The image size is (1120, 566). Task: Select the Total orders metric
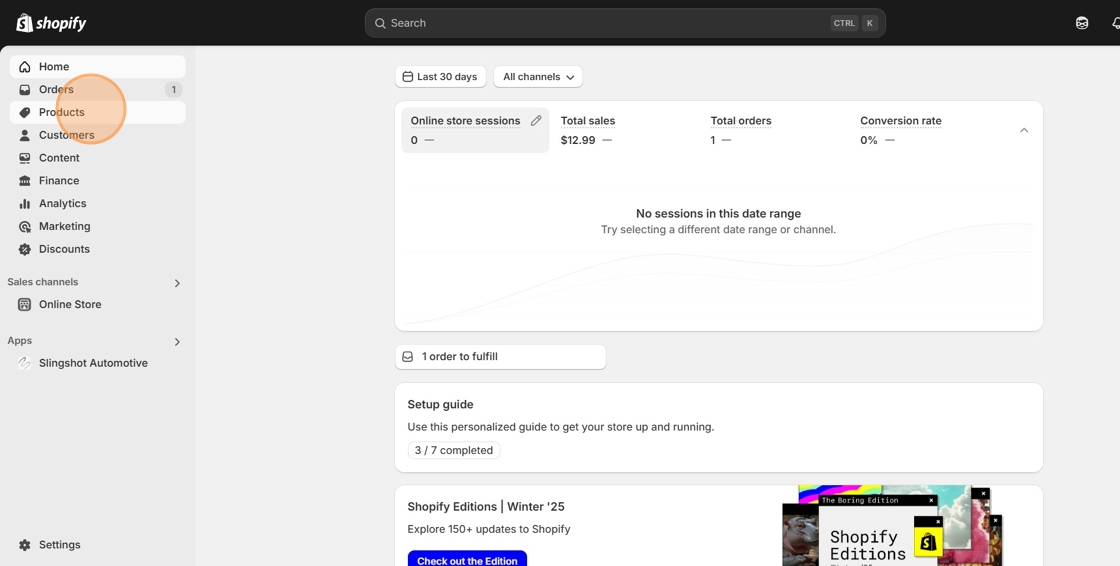pos(775,130)
